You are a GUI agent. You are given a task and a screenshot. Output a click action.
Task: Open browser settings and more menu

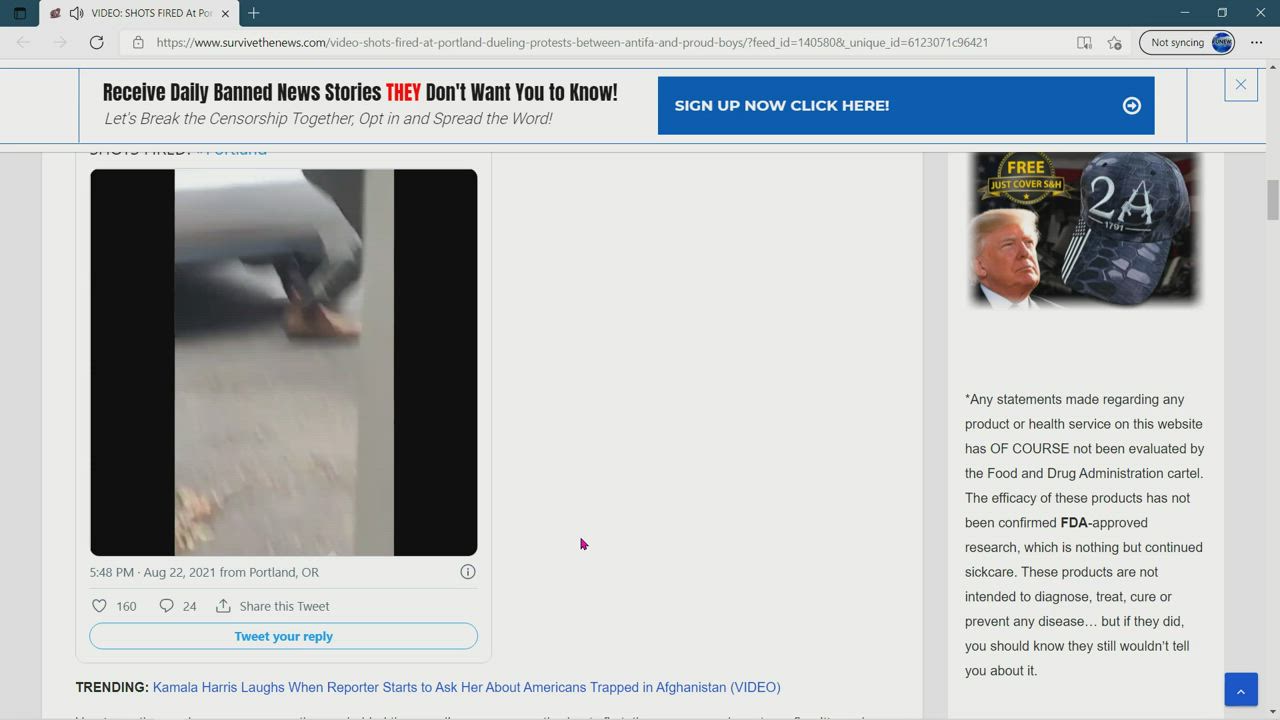(x=1256, y=42)
